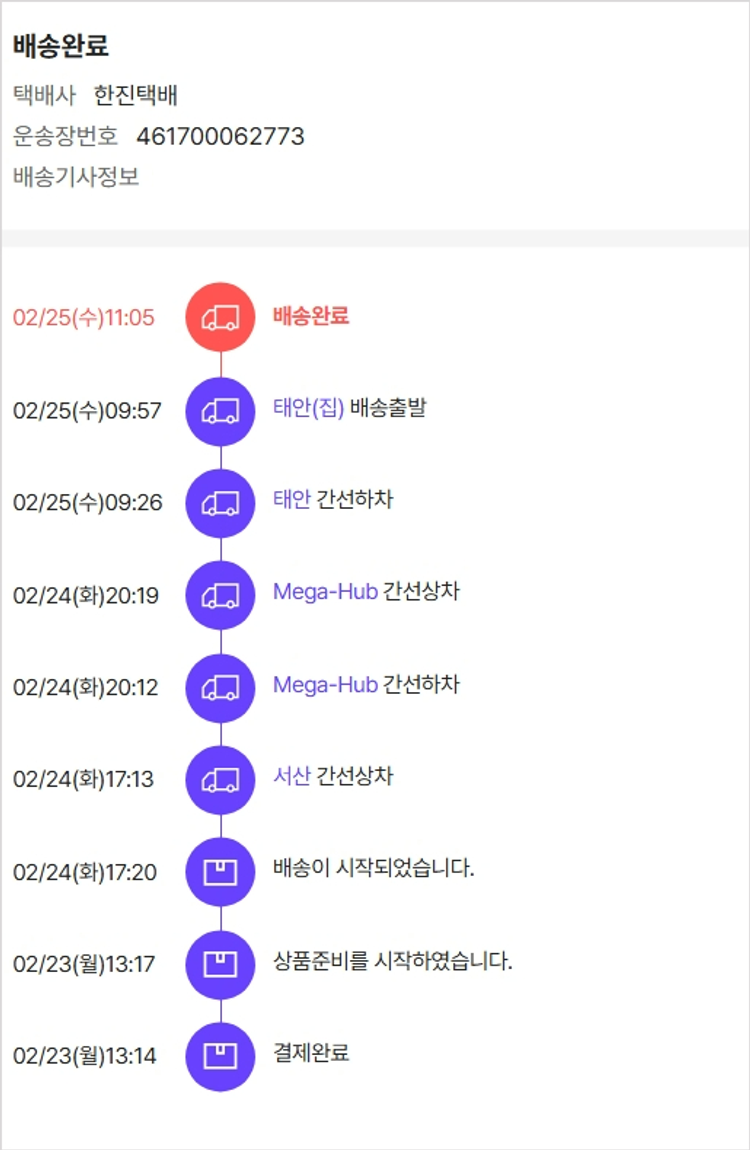Click the 02/25(수)11:05 timestamp
The height and width of the screenshot is (1150, 750).
pyautogui.click(x=84, y=318)
